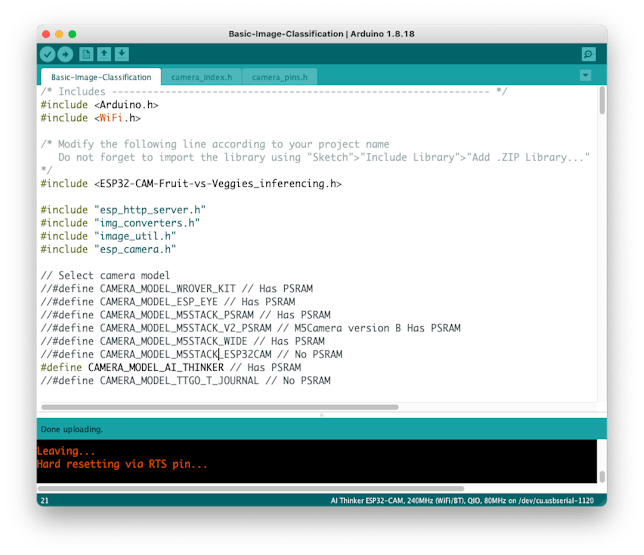Click the 'Done uploading.' status message

(x=71, y=429)
